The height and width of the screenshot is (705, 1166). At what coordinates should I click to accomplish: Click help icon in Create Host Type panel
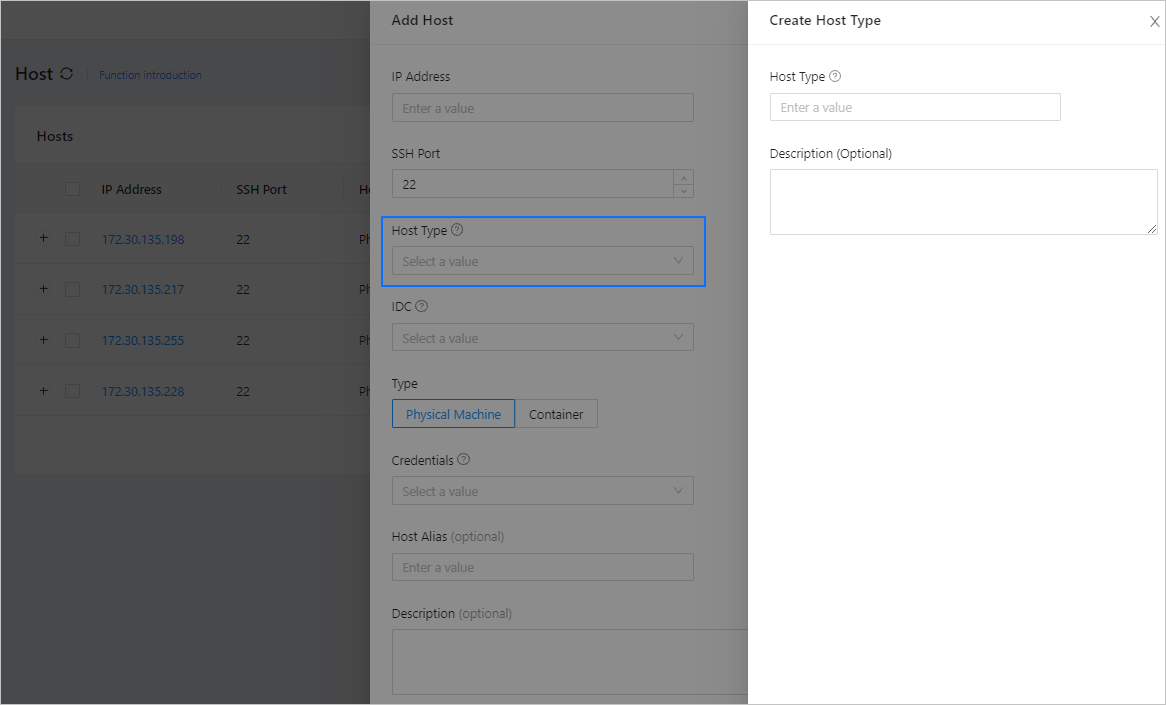pos(835,76)
